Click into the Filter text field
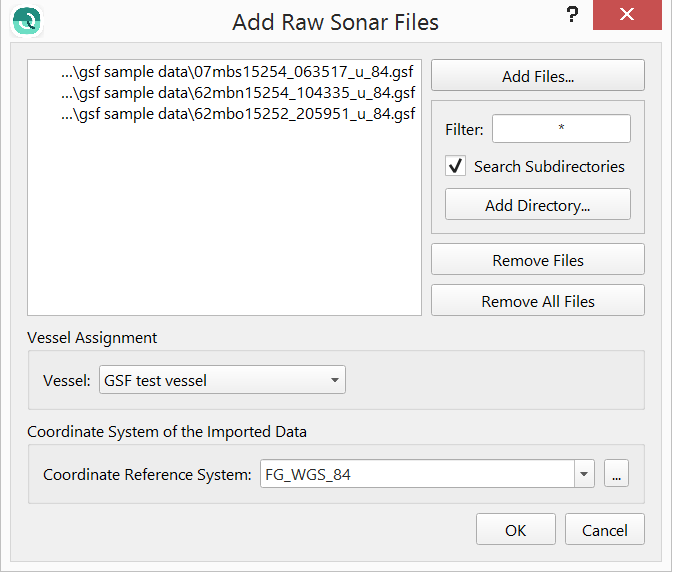 [560, 129]
